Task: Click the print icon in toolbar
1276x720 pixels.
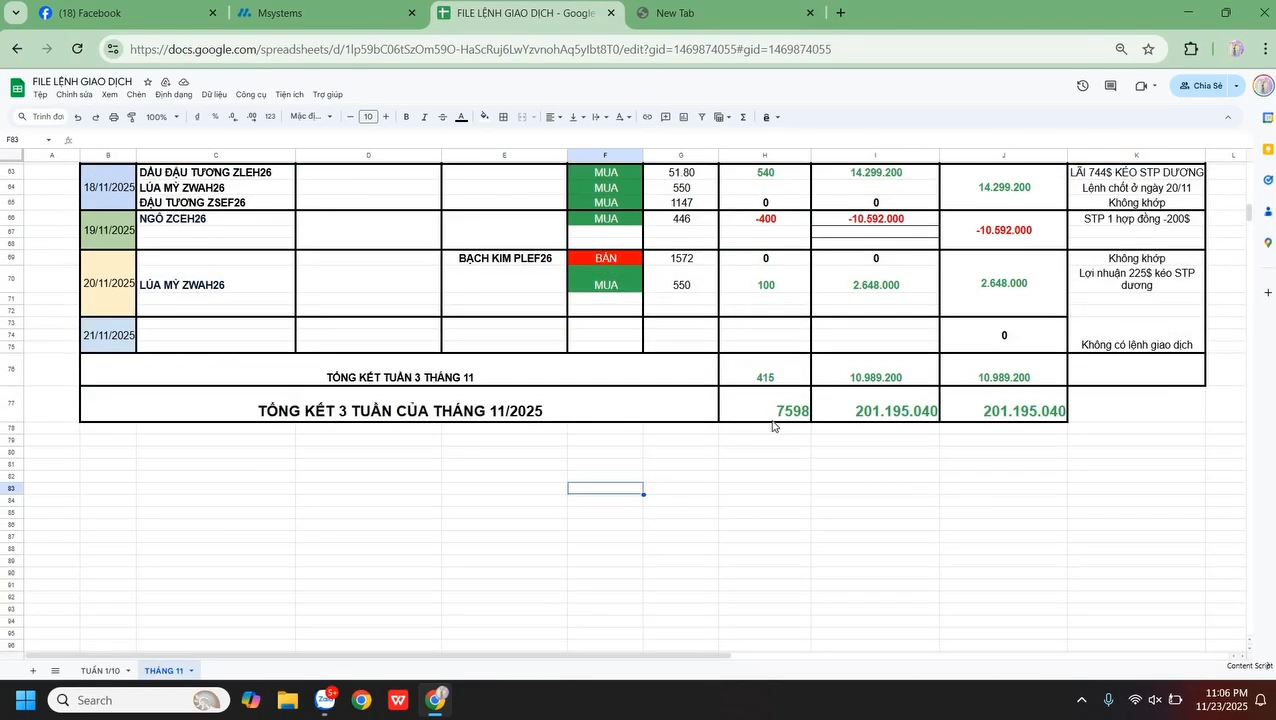Action: (113, 117)
